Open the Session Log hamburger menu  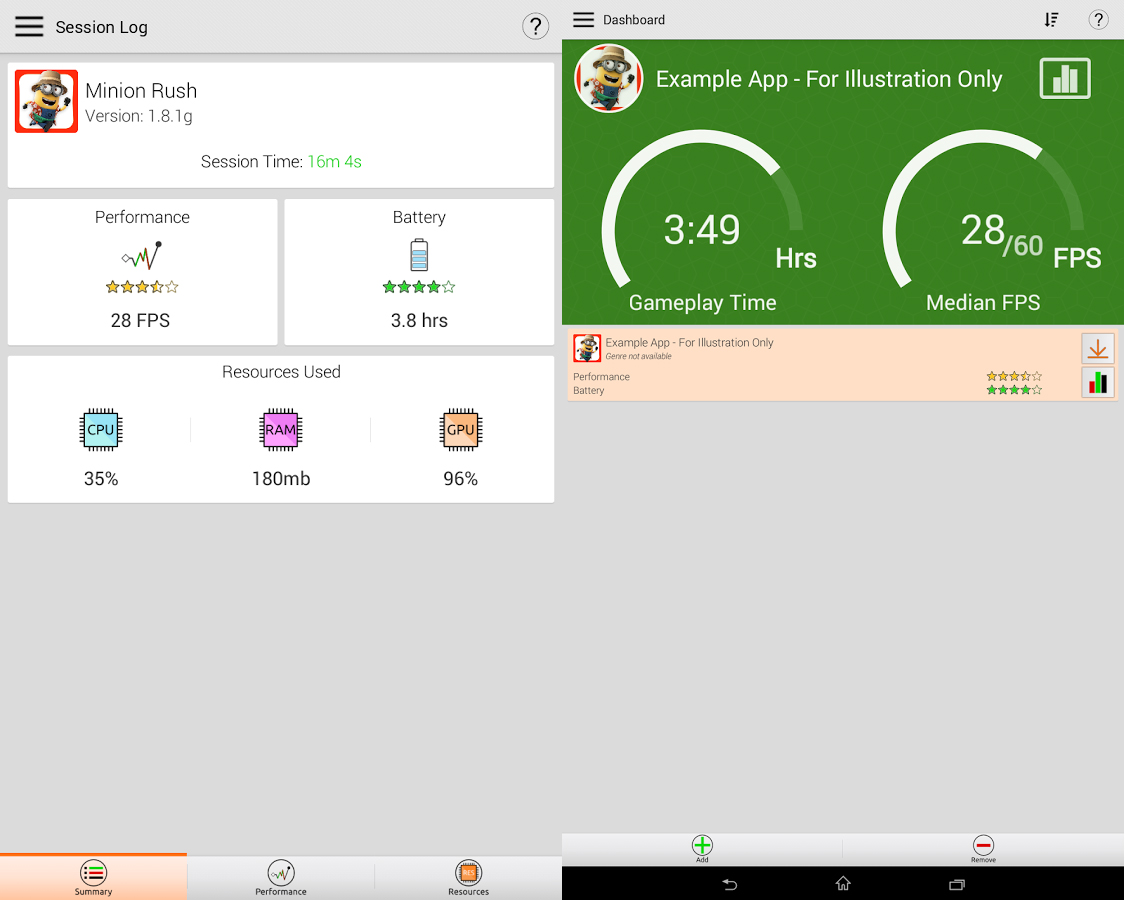pyautogui.click(x=29, y=27)
